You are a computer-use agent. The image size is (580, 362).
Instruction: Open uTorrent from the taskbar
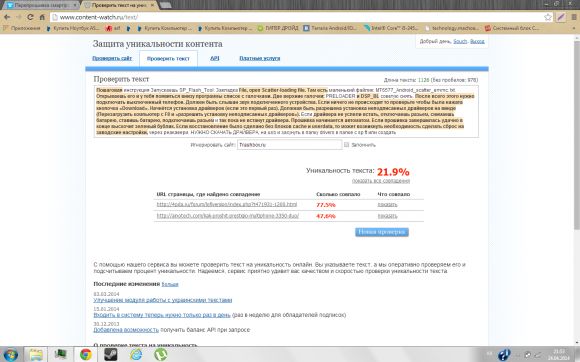[161, 354]
